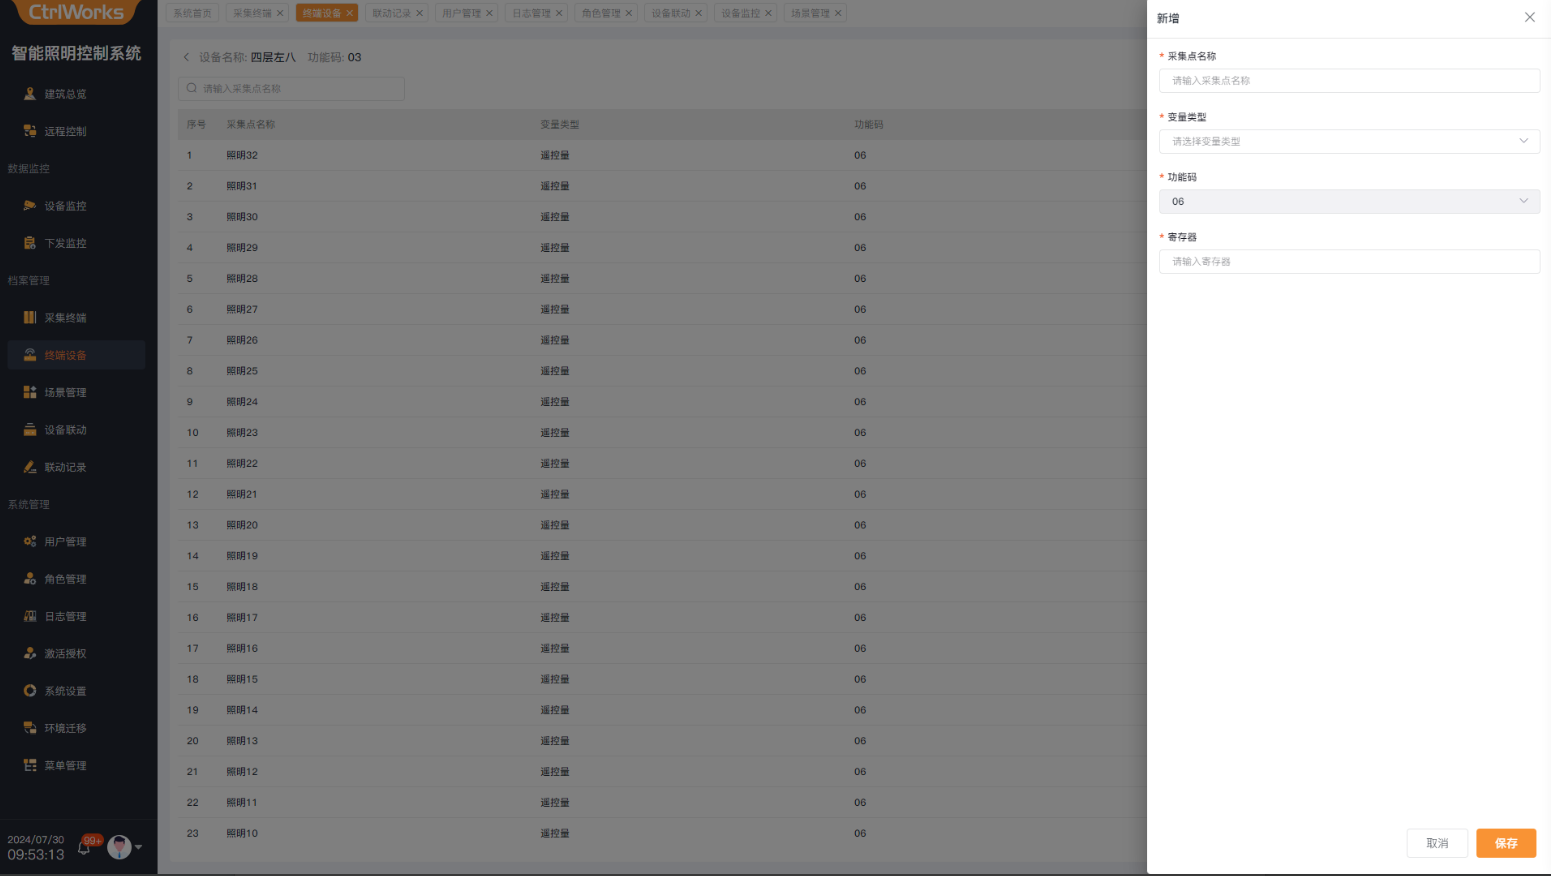The width and height of the screenshot is (1551, 876).
Task: Expand the user avatar menu arrow
Action: pos(139,847)
